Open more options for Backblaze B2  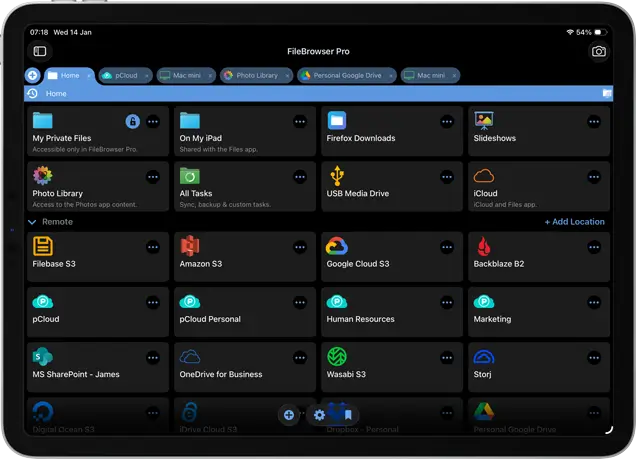click(x=594, y=247)
